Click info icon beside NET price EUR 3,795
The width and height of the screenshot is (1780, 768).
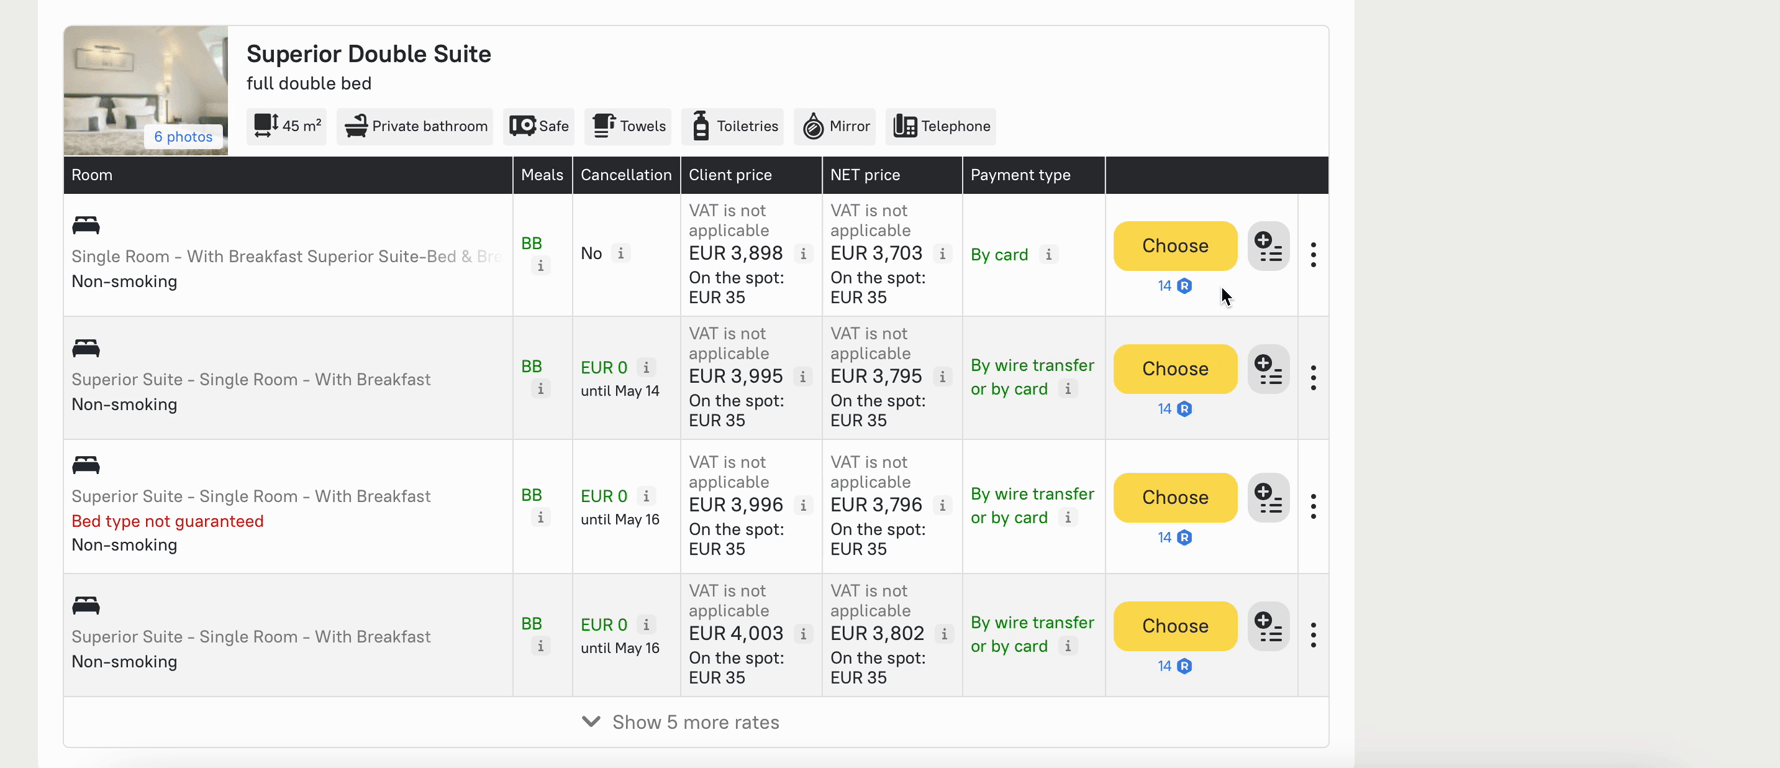(942, 377)
